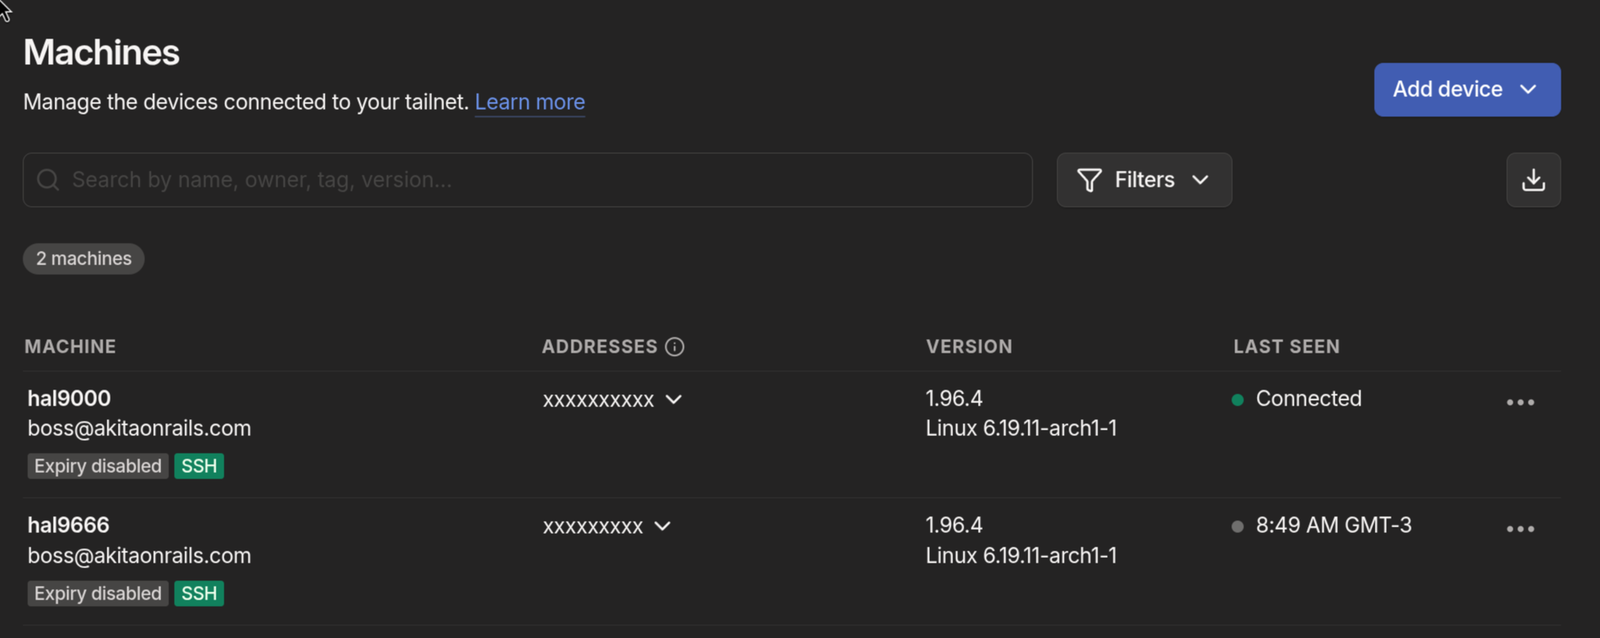Click the info icon beside Addresses

(675, 347)
